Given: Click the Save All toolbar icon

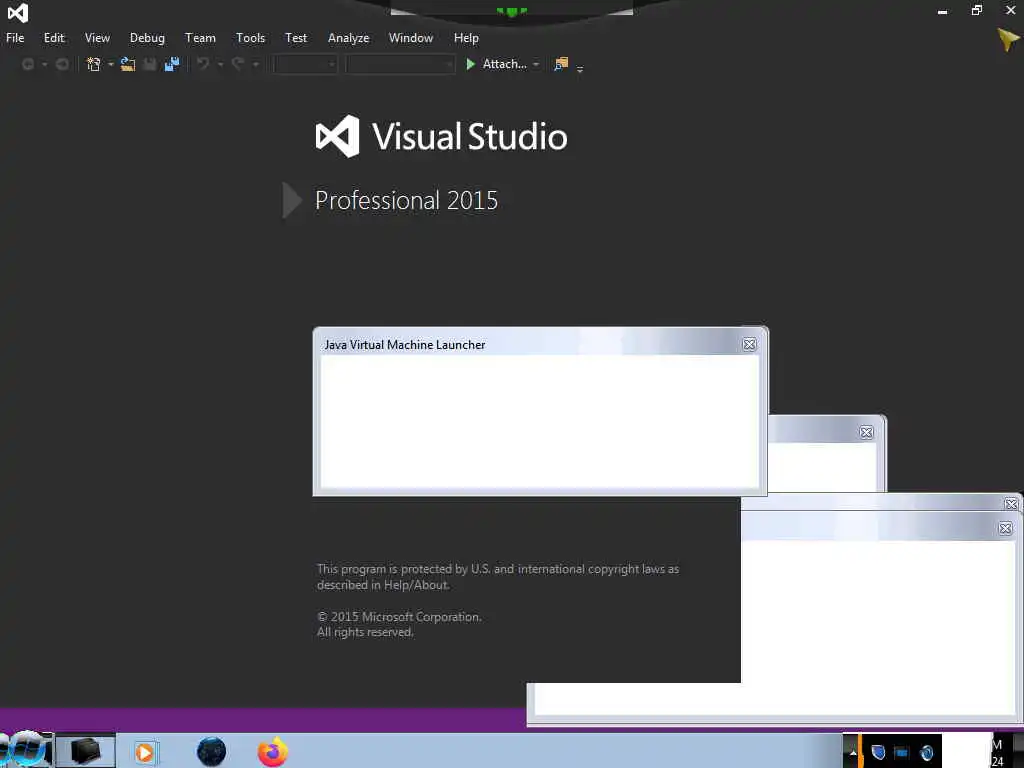Looking at the screenshot, I should click(x=172, y=64).
